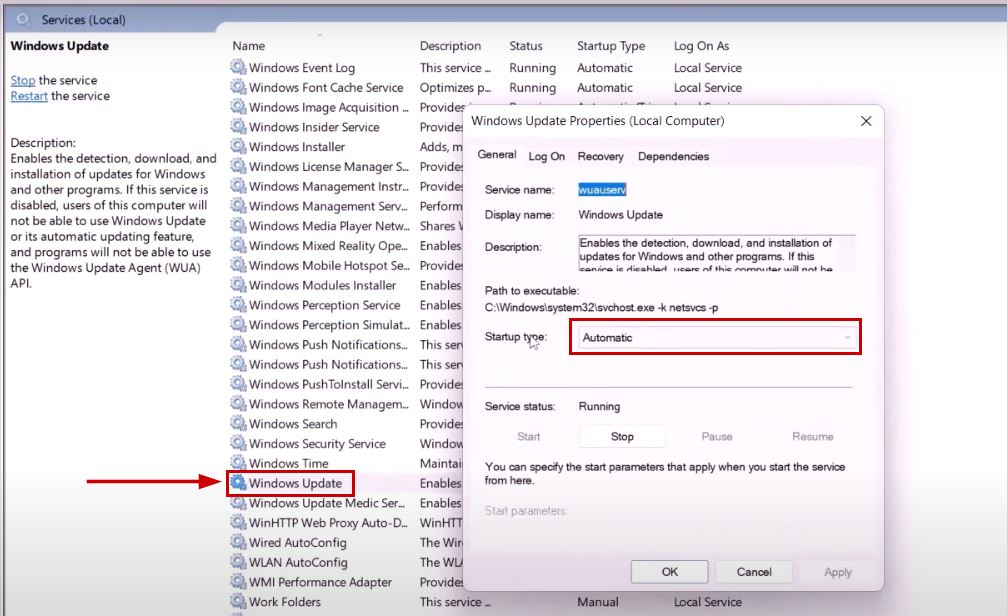Viewport: 1007px width, 616px height.
Task: Select the Windows Search service name
Action: pos(293,424)
